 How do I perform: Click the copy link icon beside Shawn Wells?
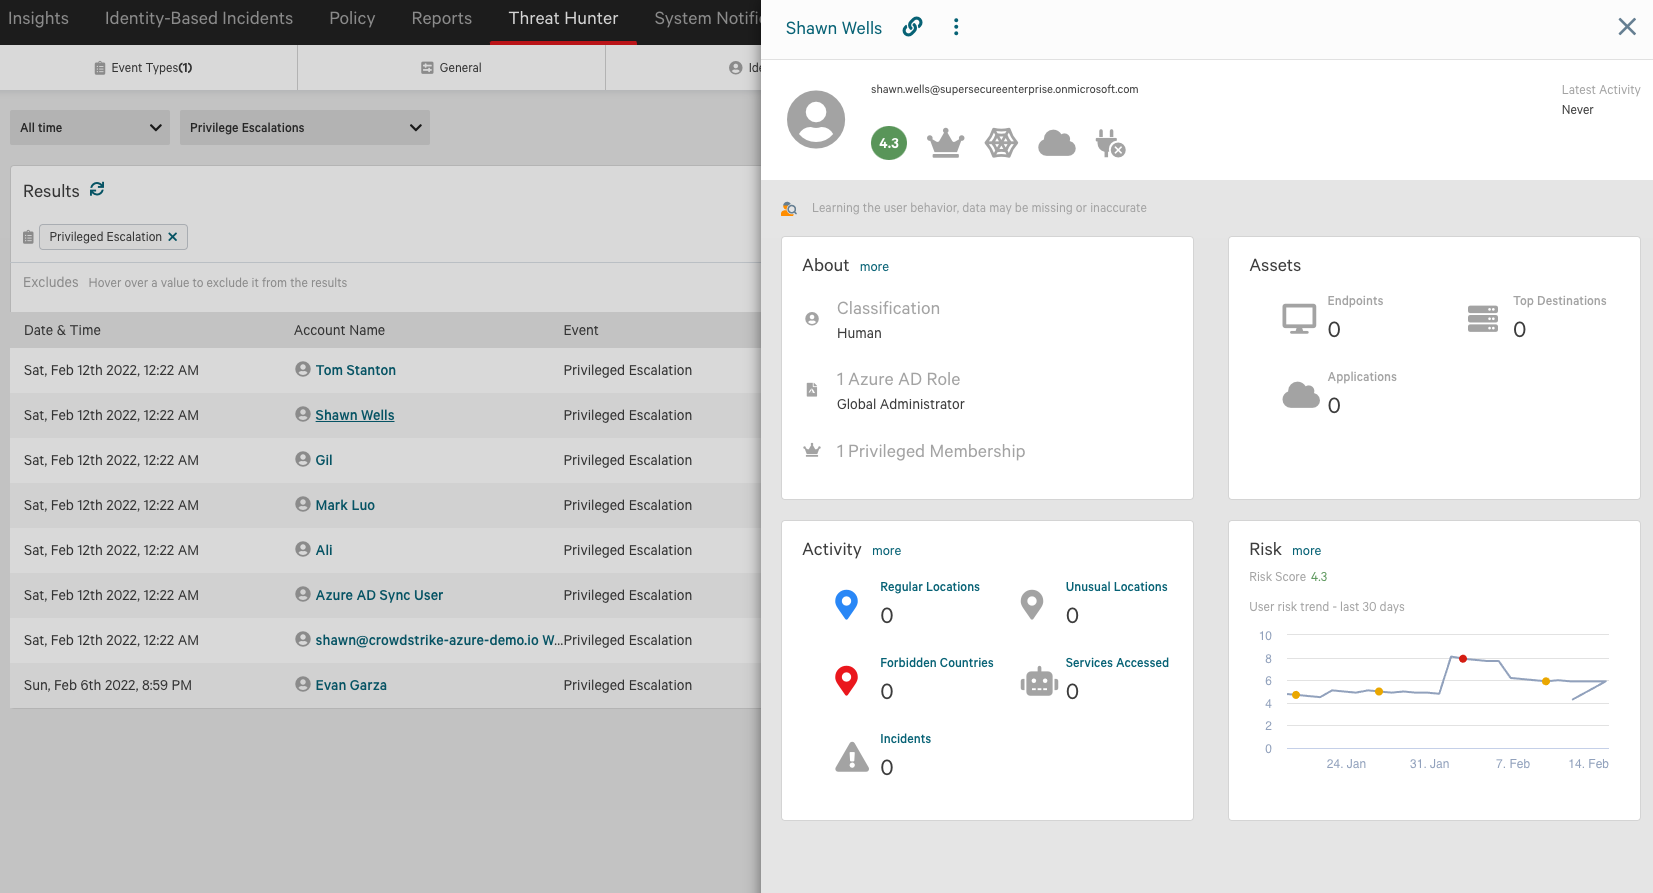tap(912, 27)
